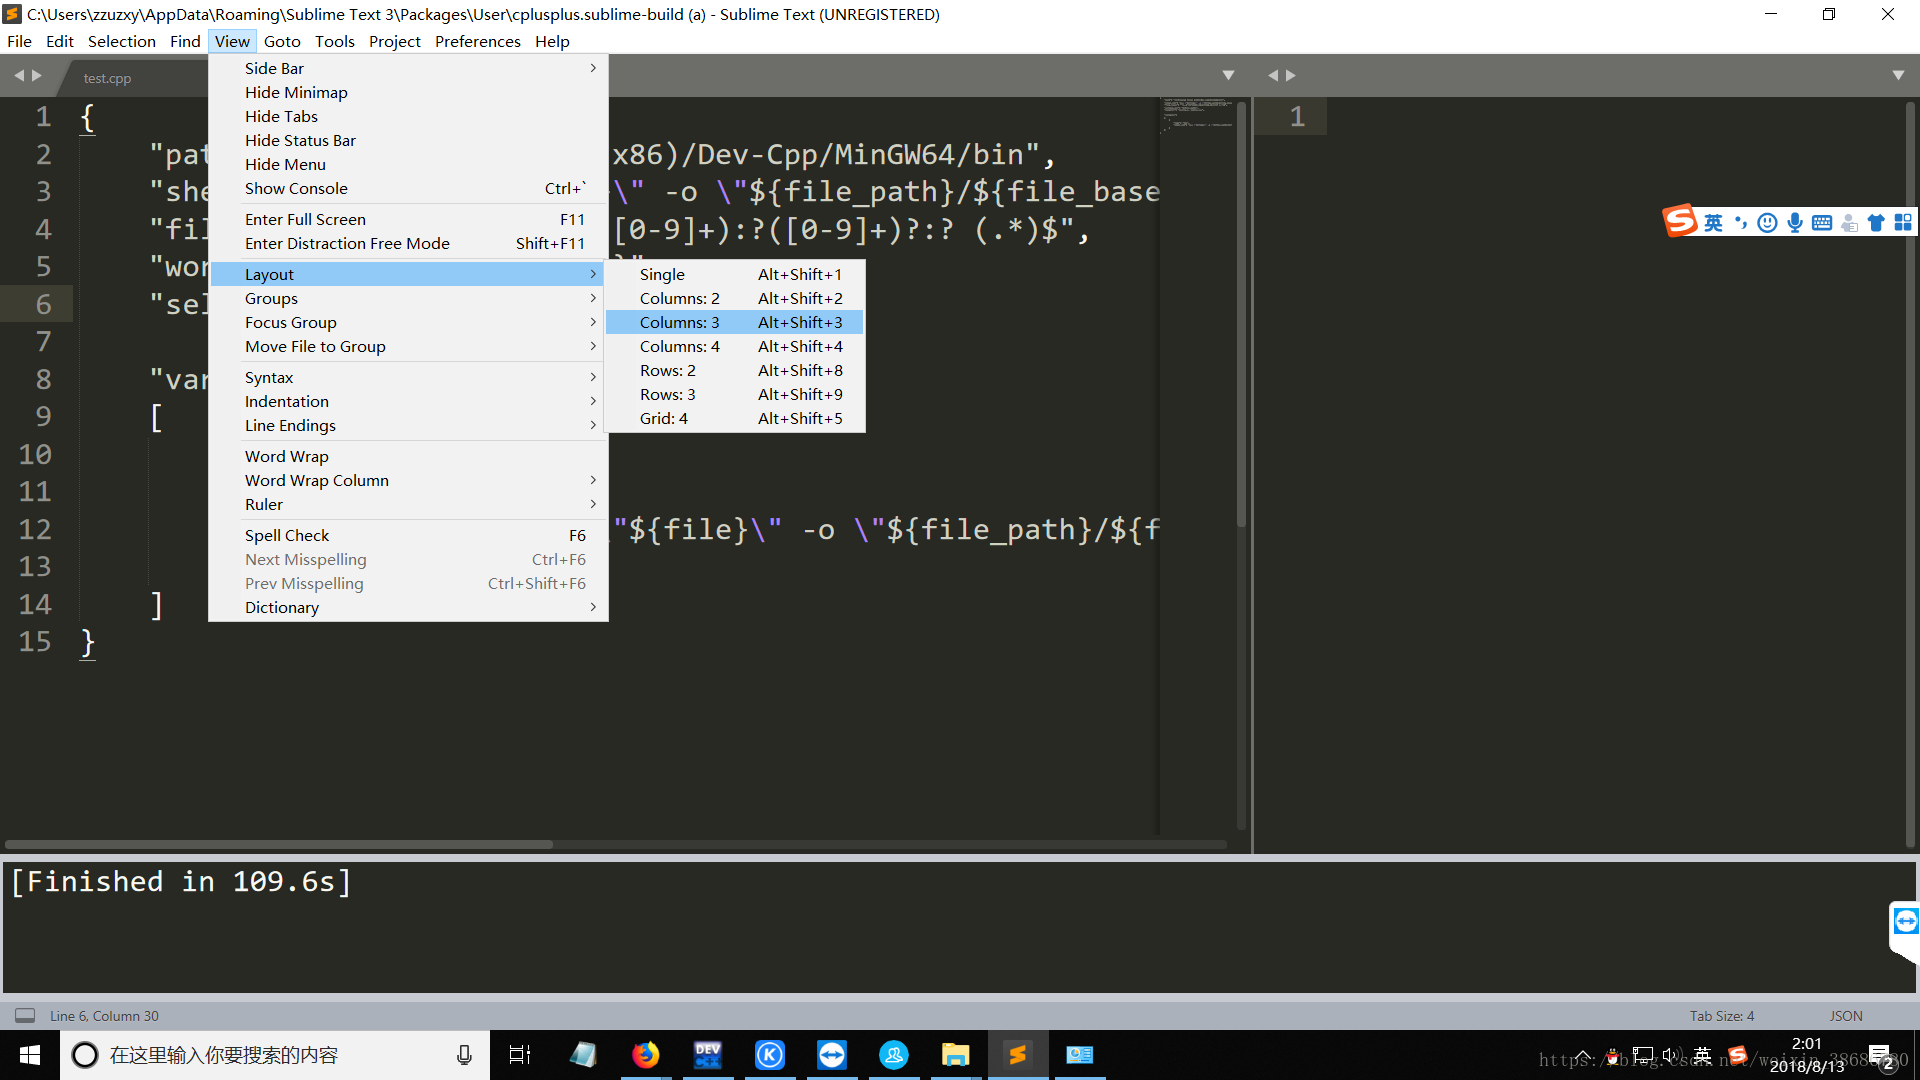
Task: Select Enter Full Screen
Action: point(408,219)
